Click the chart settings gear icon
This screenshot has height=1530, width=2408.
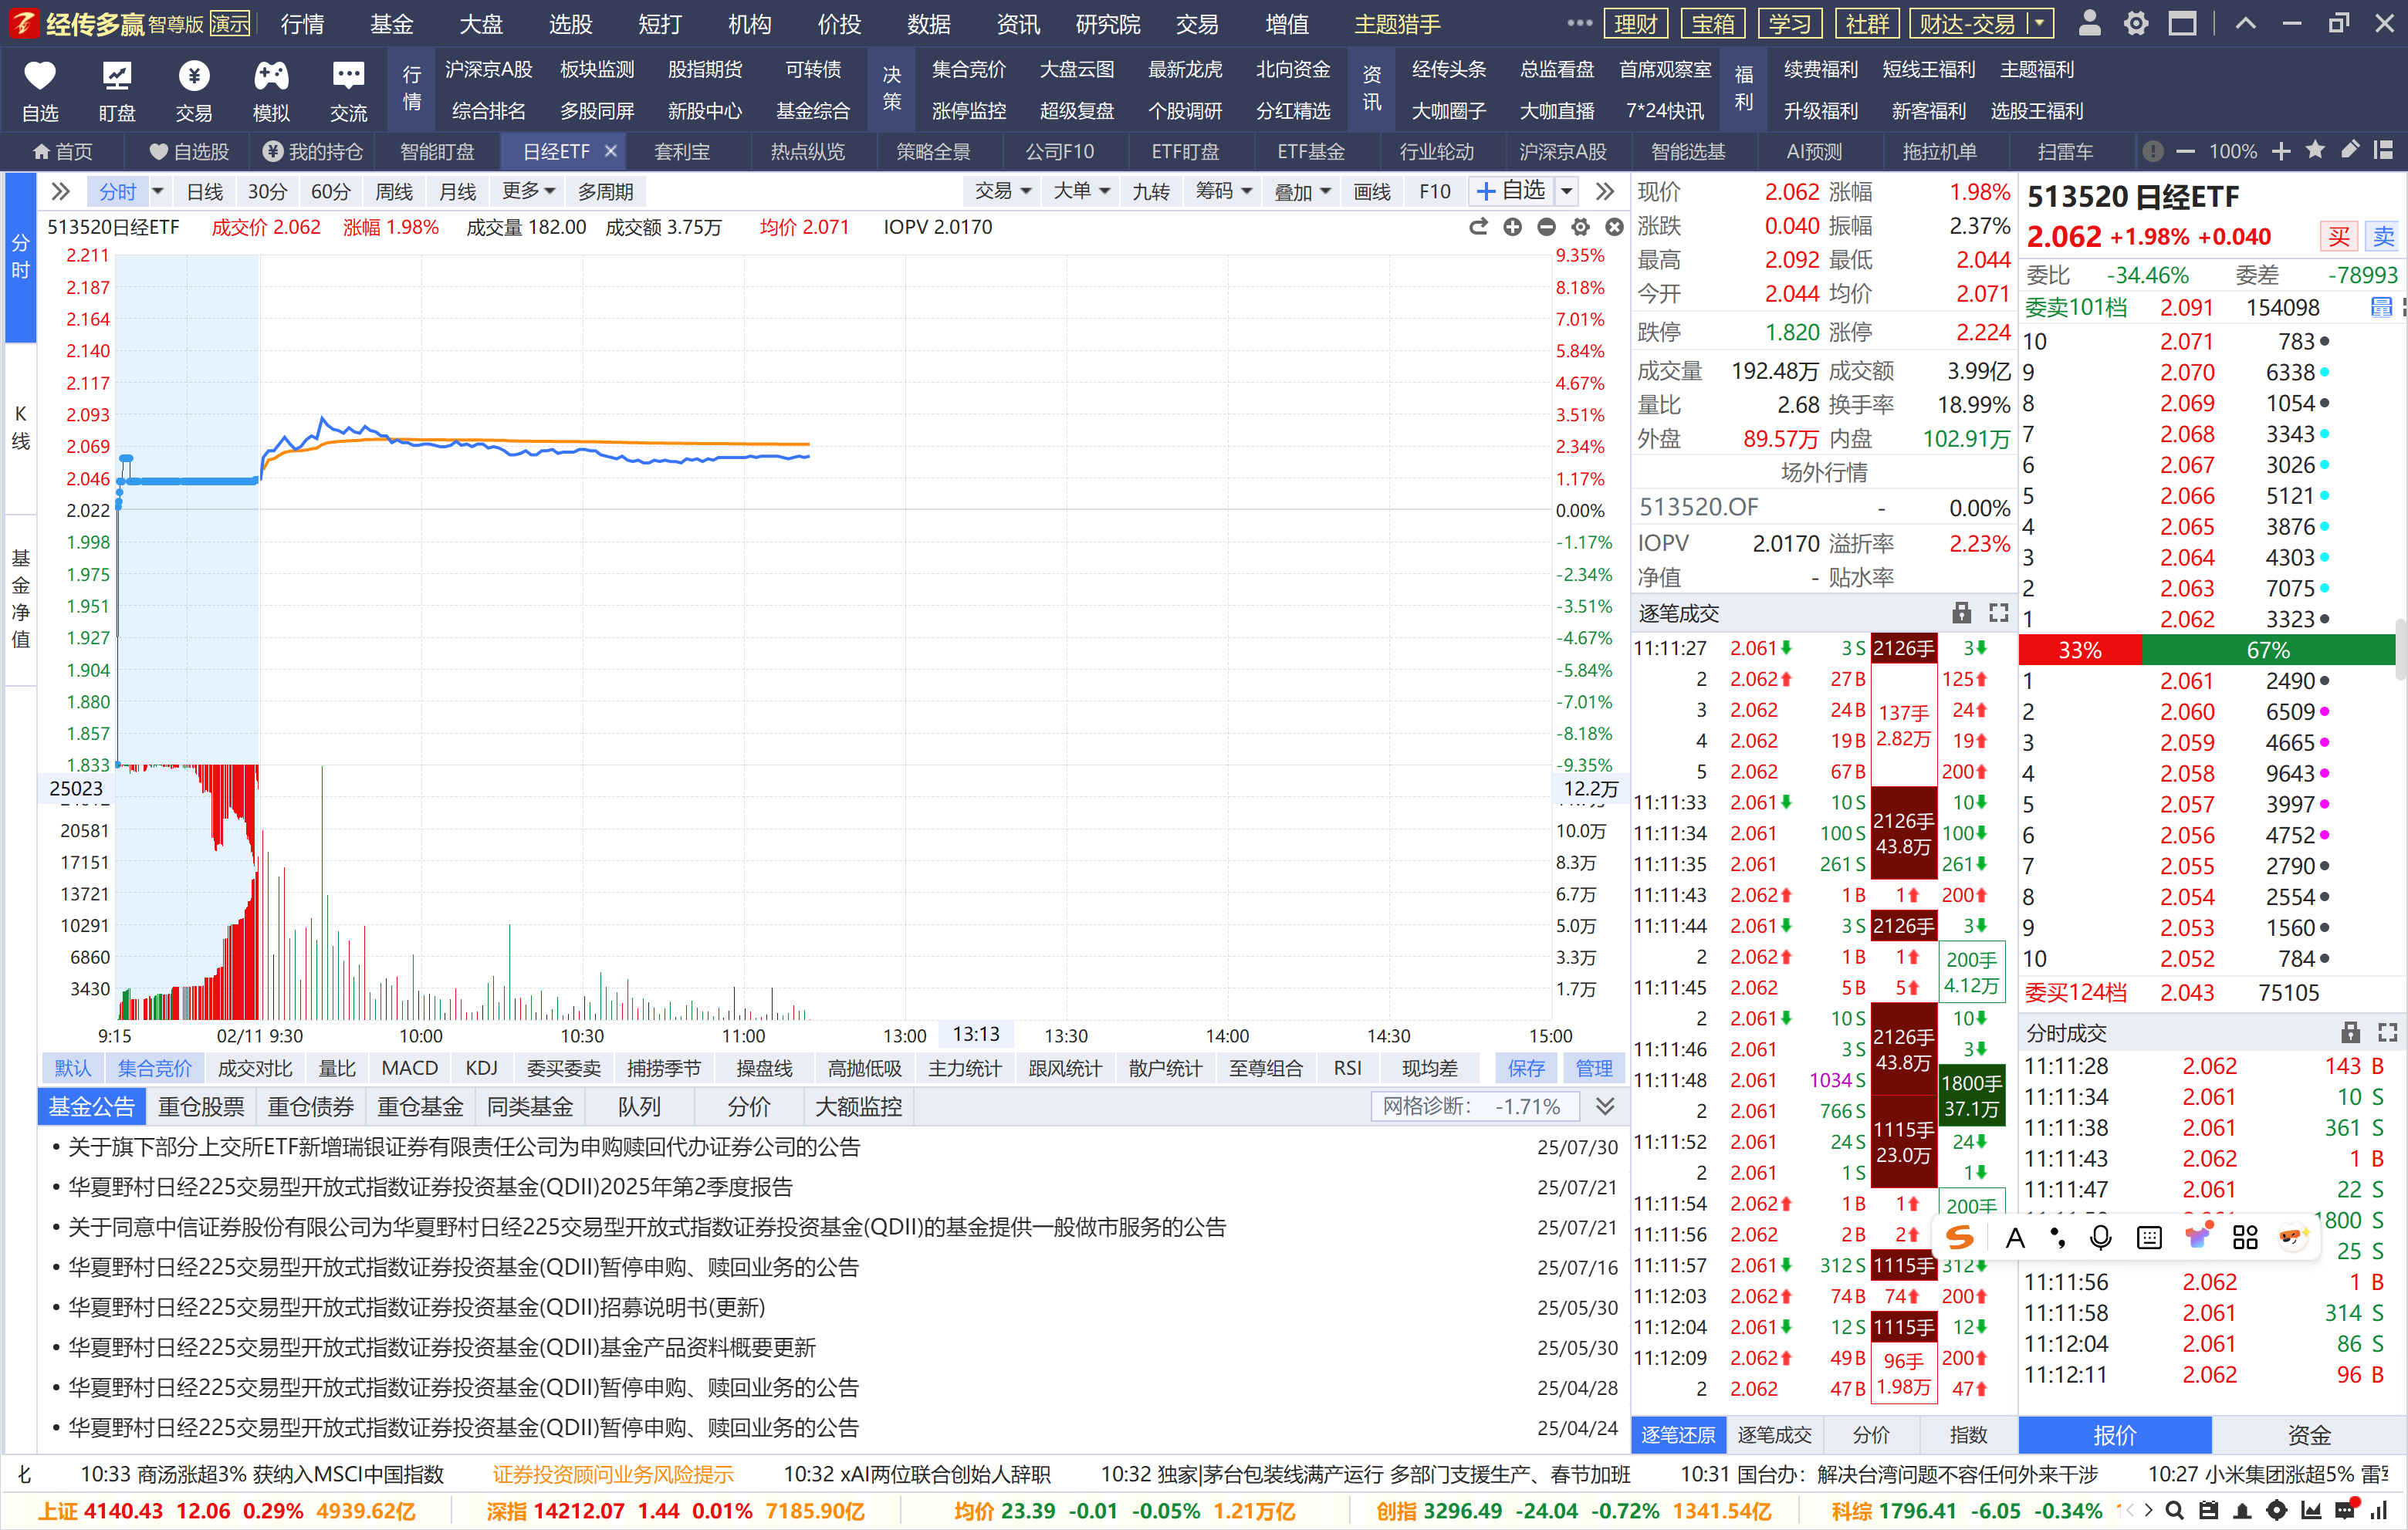(x=1580, y=228)
